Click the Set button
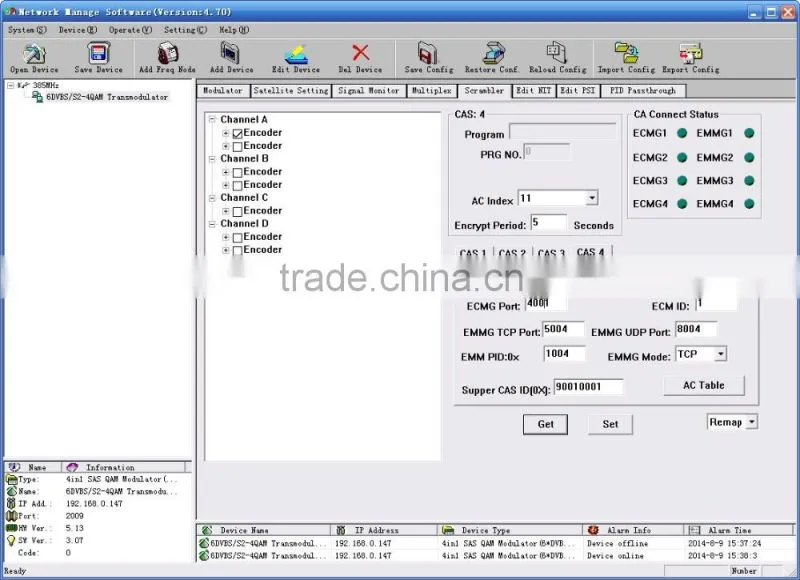 point(610,424)
